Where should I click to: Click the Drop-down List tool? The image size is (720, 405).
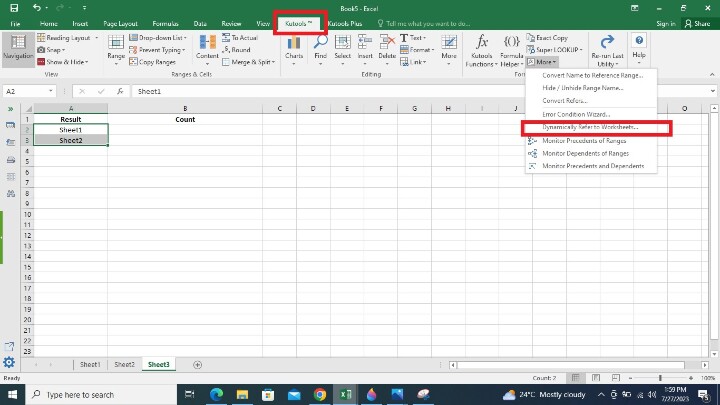click(x=158, y=38)
